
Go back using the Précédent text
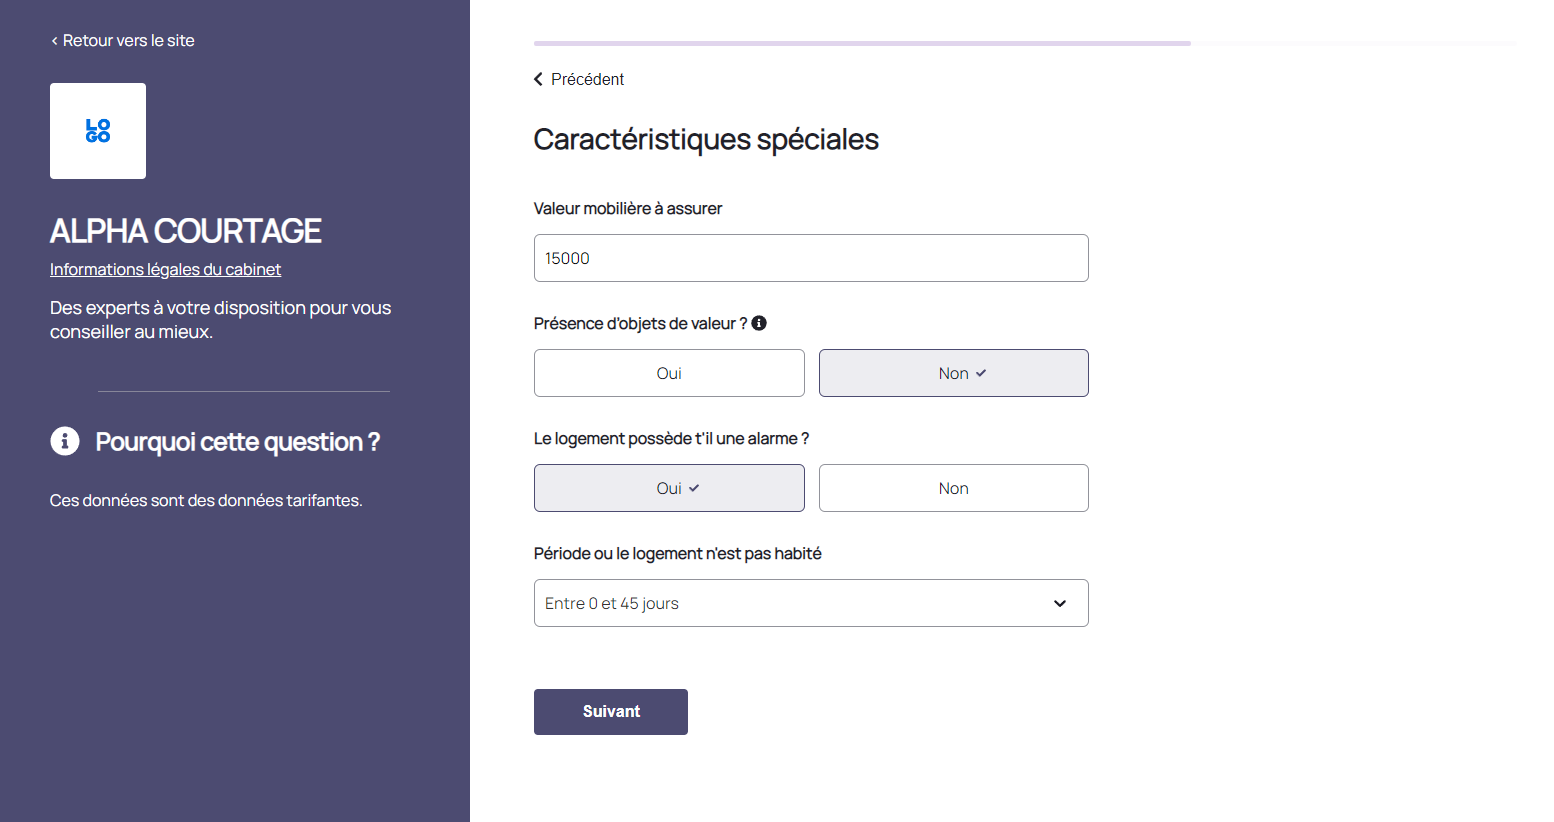[x=587, y=79]
